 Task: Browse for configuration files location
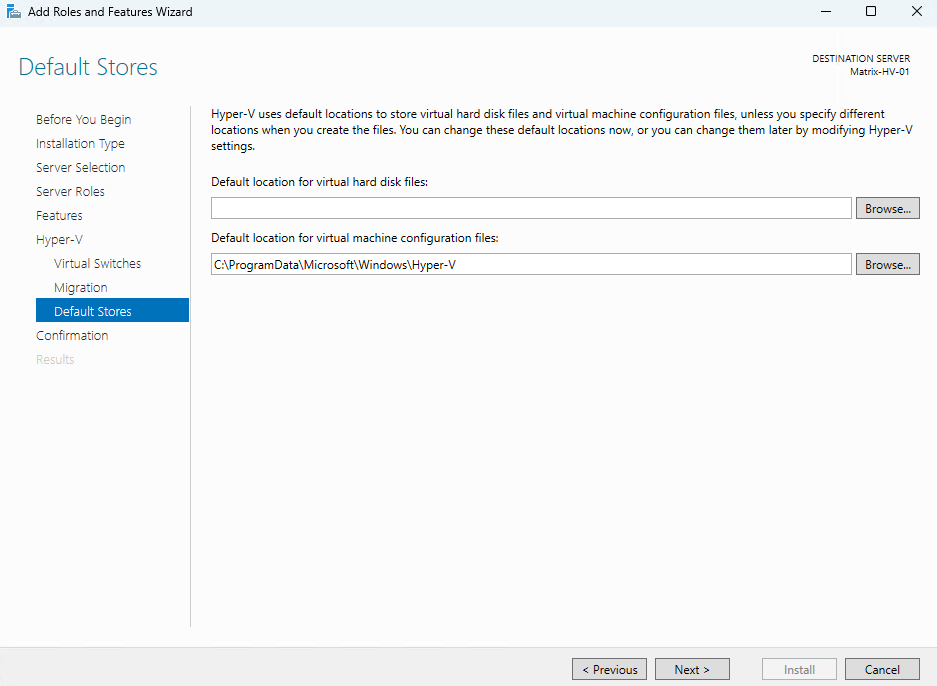[887, 264]
